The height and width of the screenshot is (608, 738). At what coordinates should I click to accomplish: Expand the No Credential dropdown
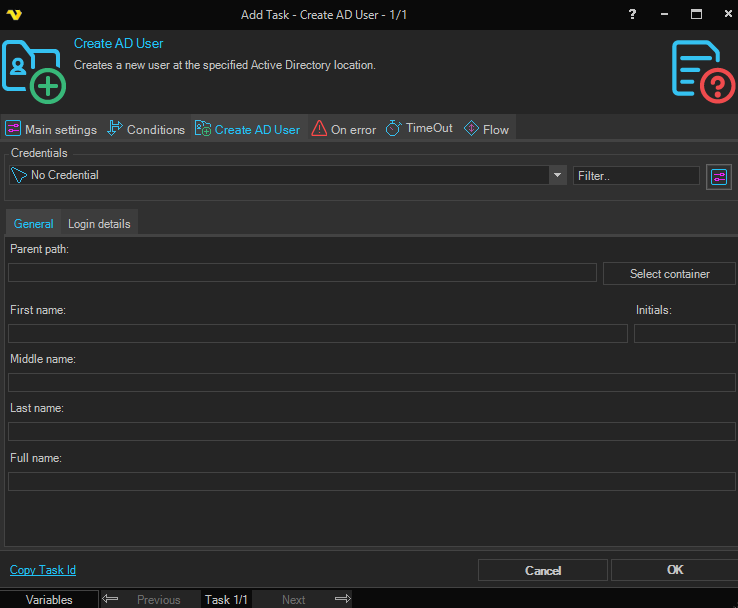(557, 175)
